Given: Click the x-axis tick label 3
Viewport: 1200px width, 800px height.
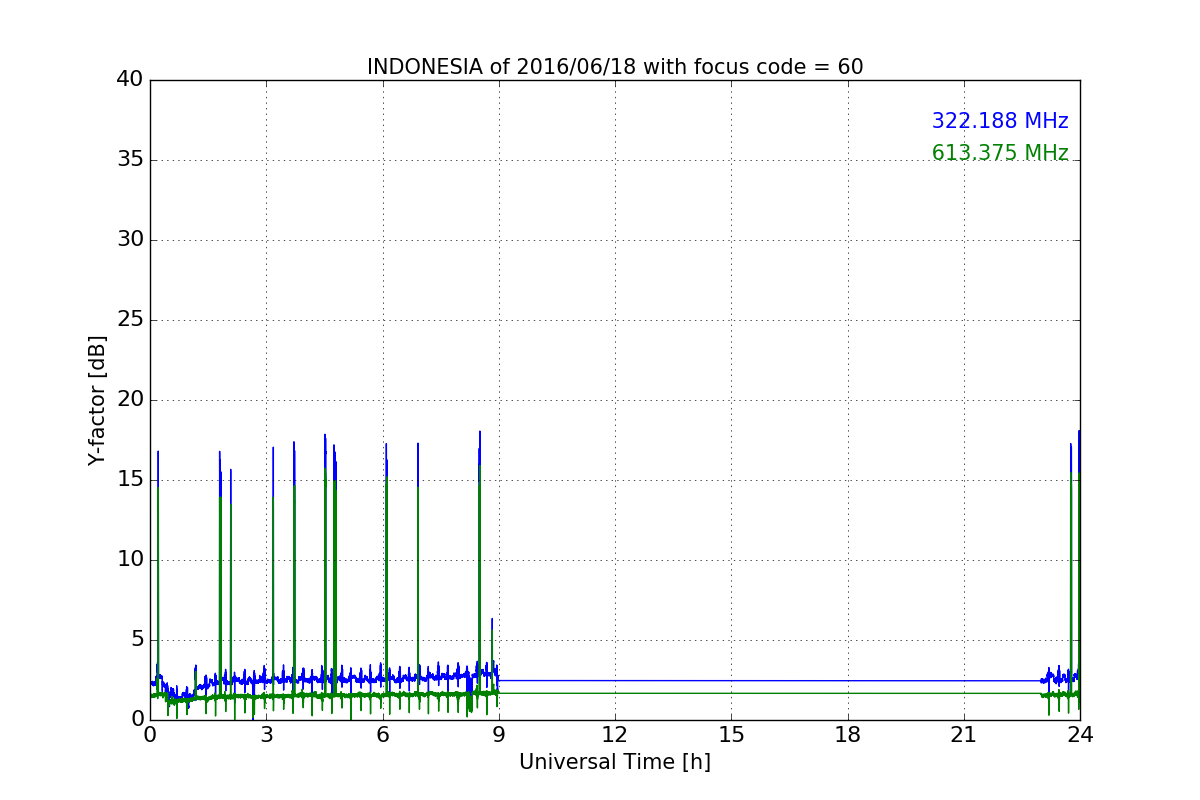Looking at the screenshot, I should click(x=267, y=735).
